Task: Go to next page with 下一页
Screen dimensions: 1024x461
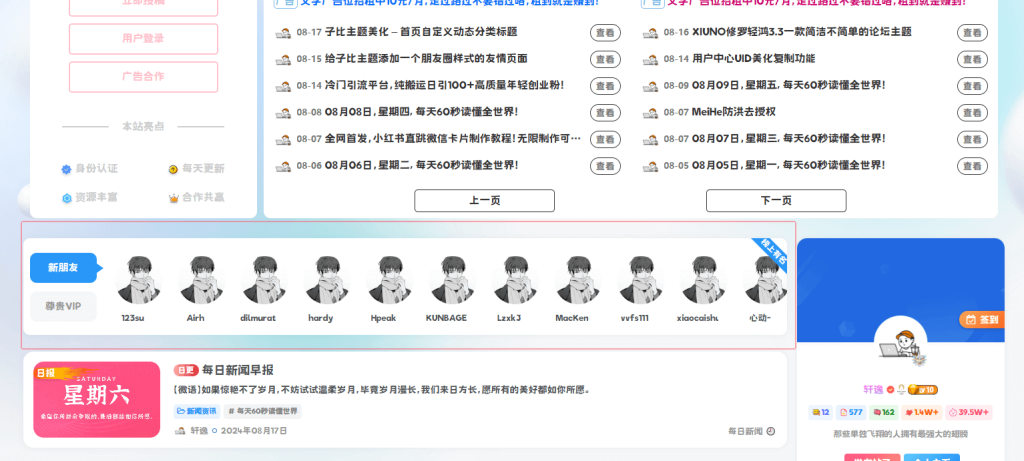Action: 776,200
